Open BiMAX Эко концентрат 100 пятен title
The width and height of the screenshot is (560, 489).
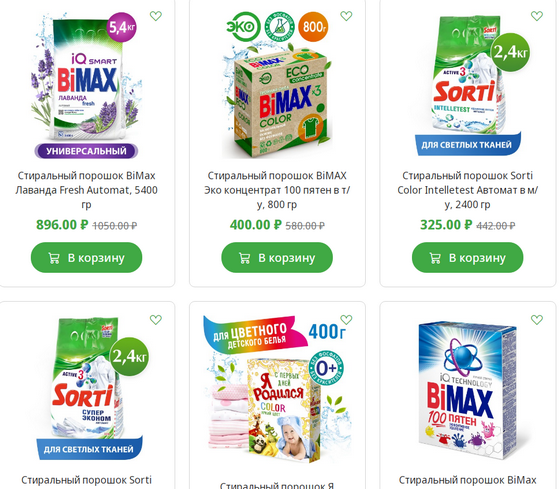click(277, 190)
